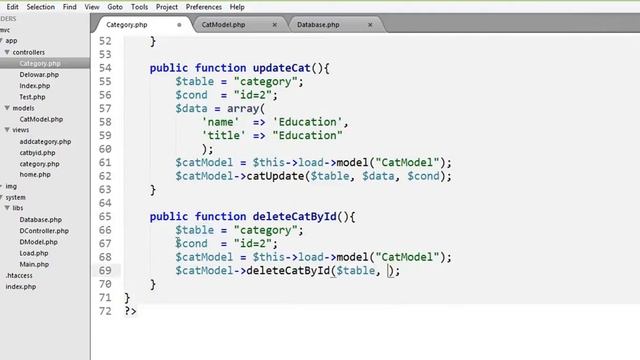Open Test.php from the sidebar
Viewport: 640px width, 360px height.
click(32, 97)
